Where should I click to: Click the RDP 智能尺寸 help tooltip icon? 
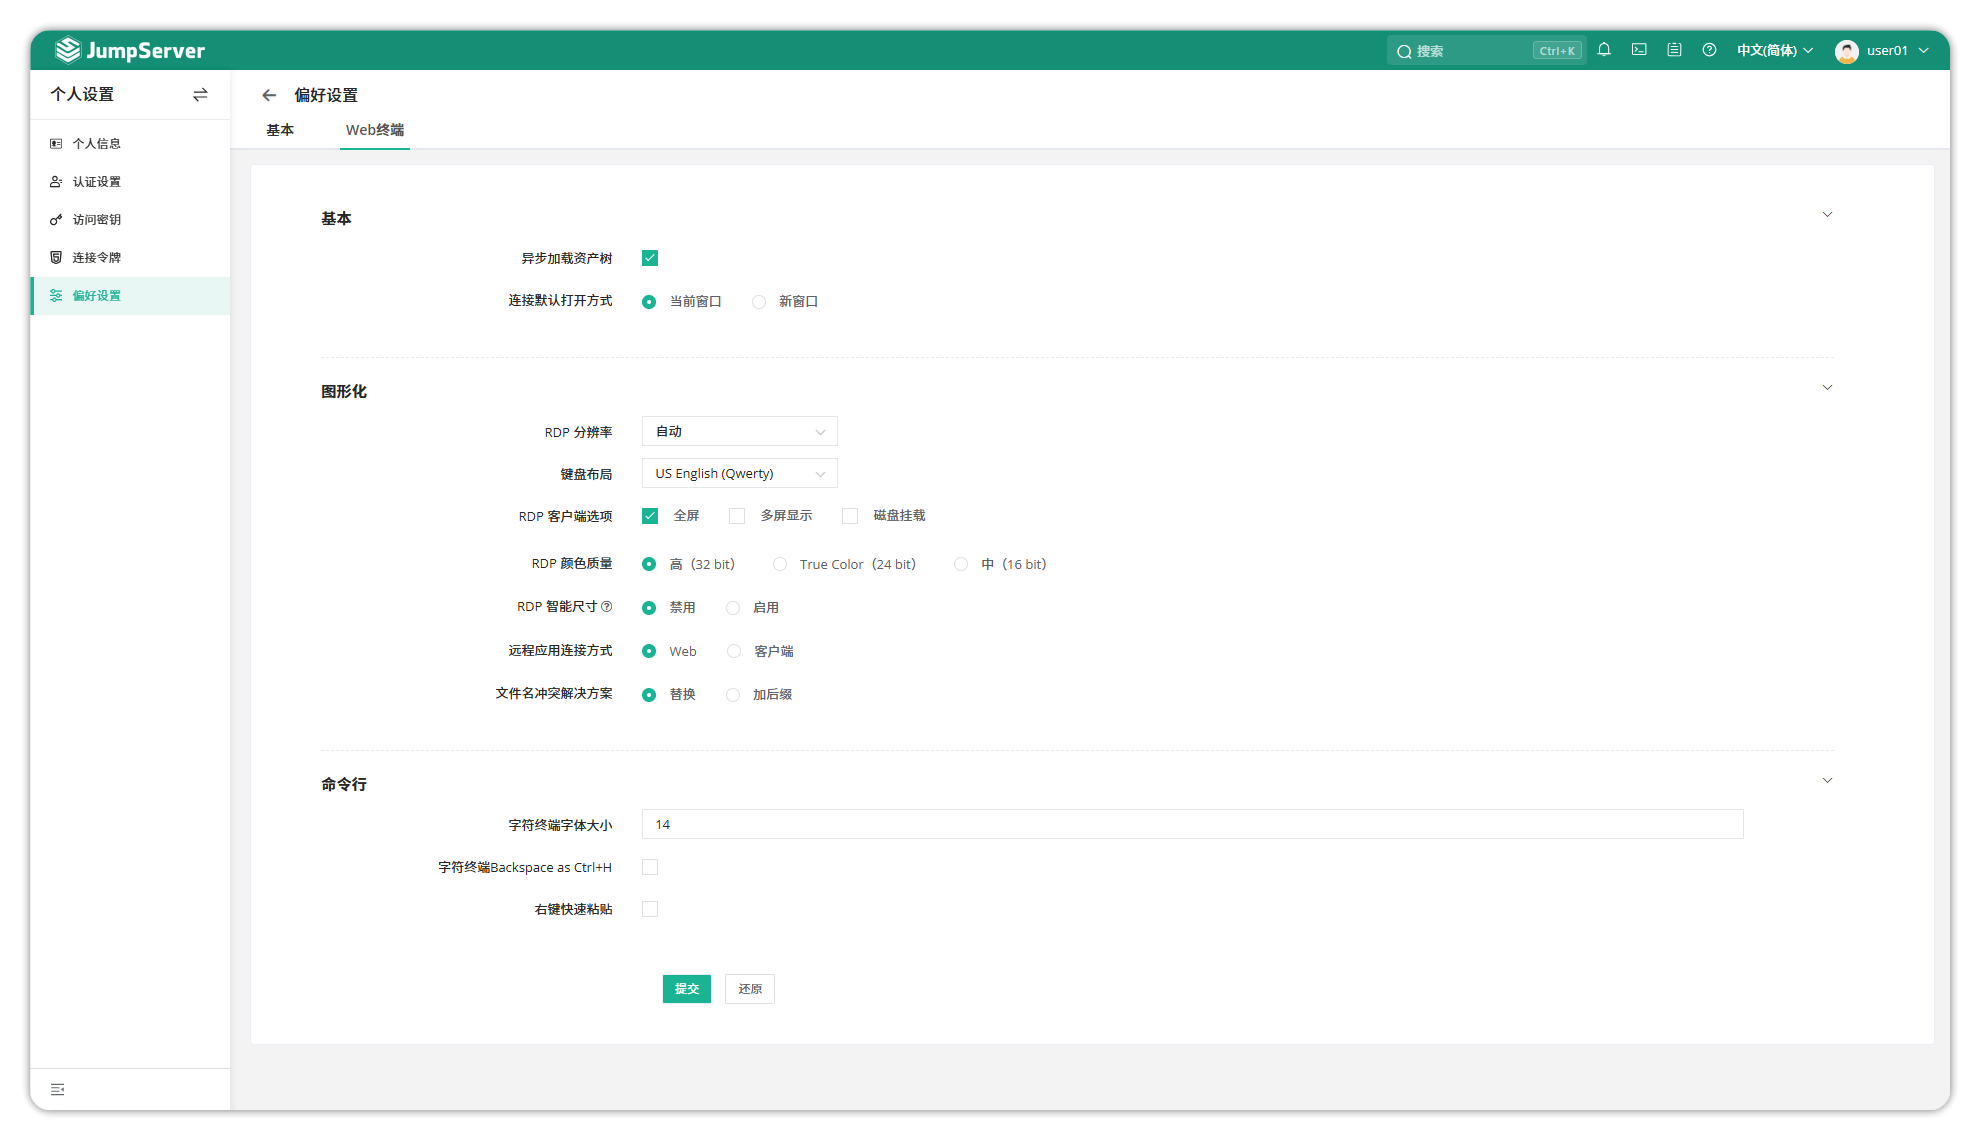tap(606, 607)
